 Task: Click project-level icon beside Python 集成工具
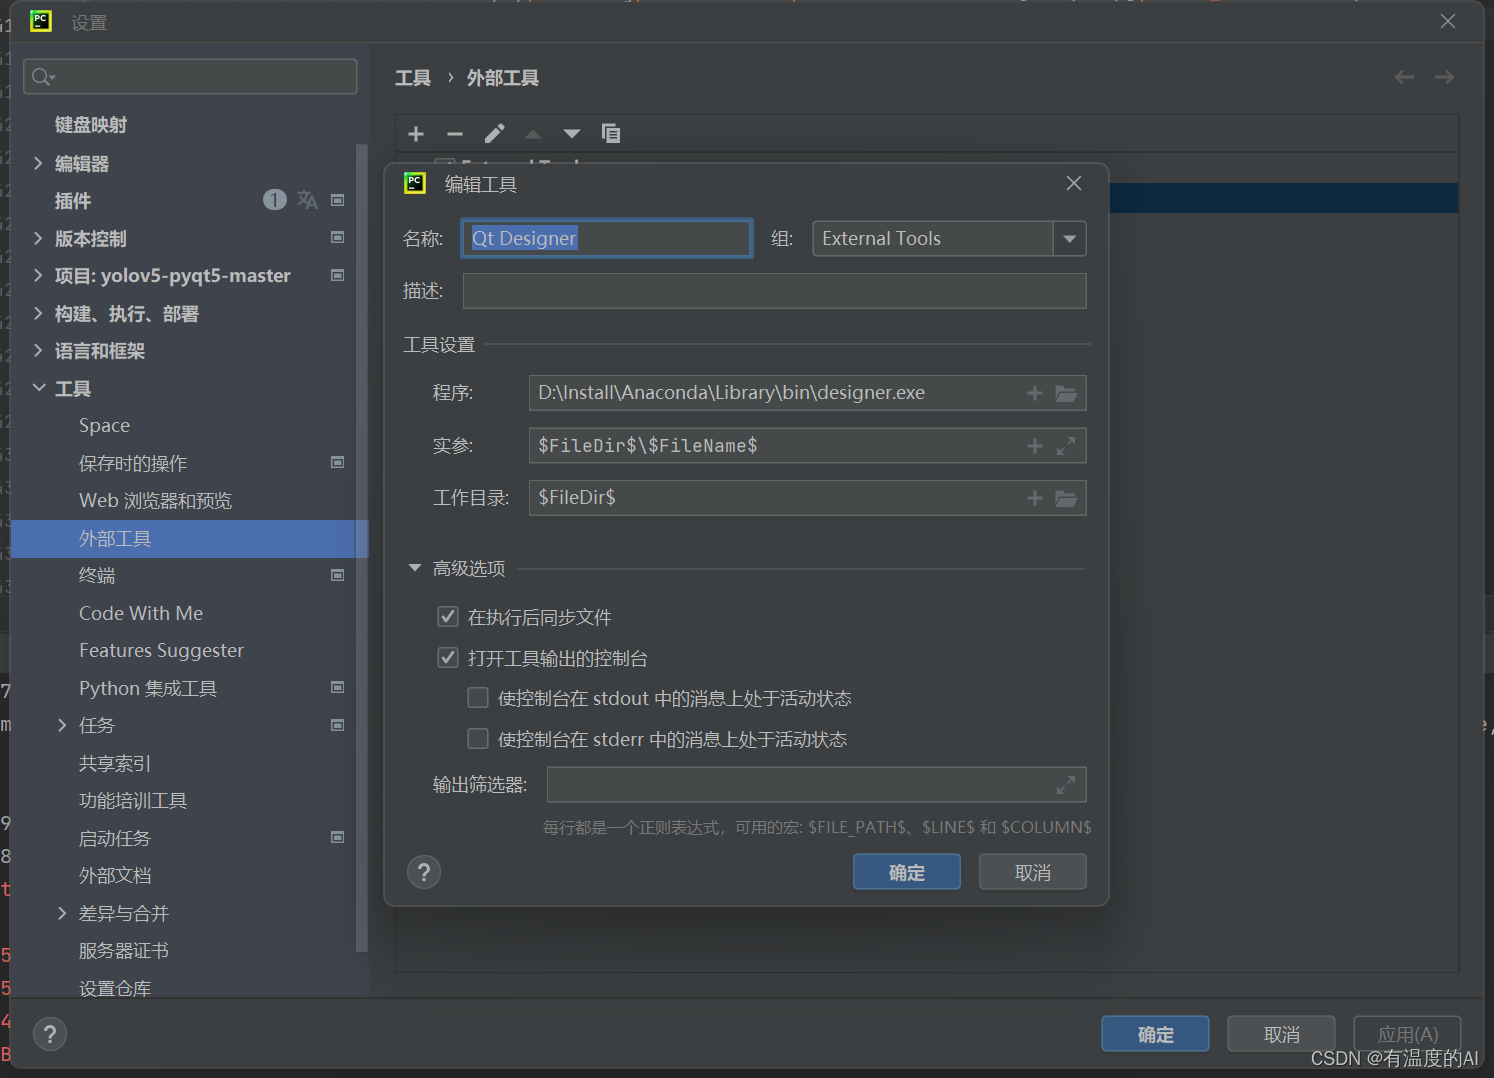click(x=338, y=688)
